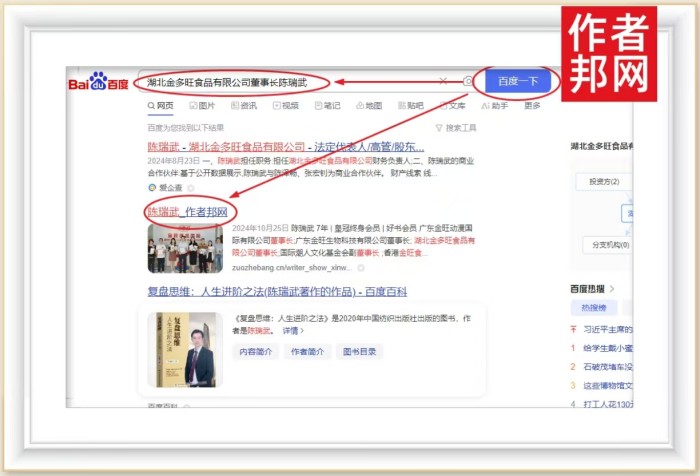Clear the search box with the X icon

(x=443, y=81)
